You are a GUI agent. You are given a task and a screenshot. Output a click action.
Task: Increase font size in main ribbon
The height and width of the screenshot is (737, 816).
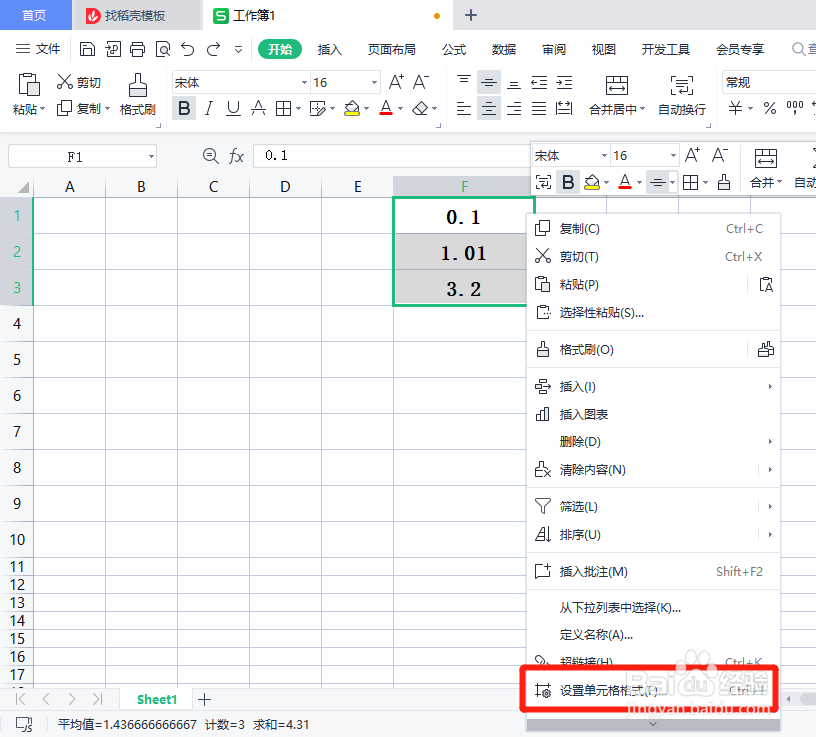[x=396, y=82]
